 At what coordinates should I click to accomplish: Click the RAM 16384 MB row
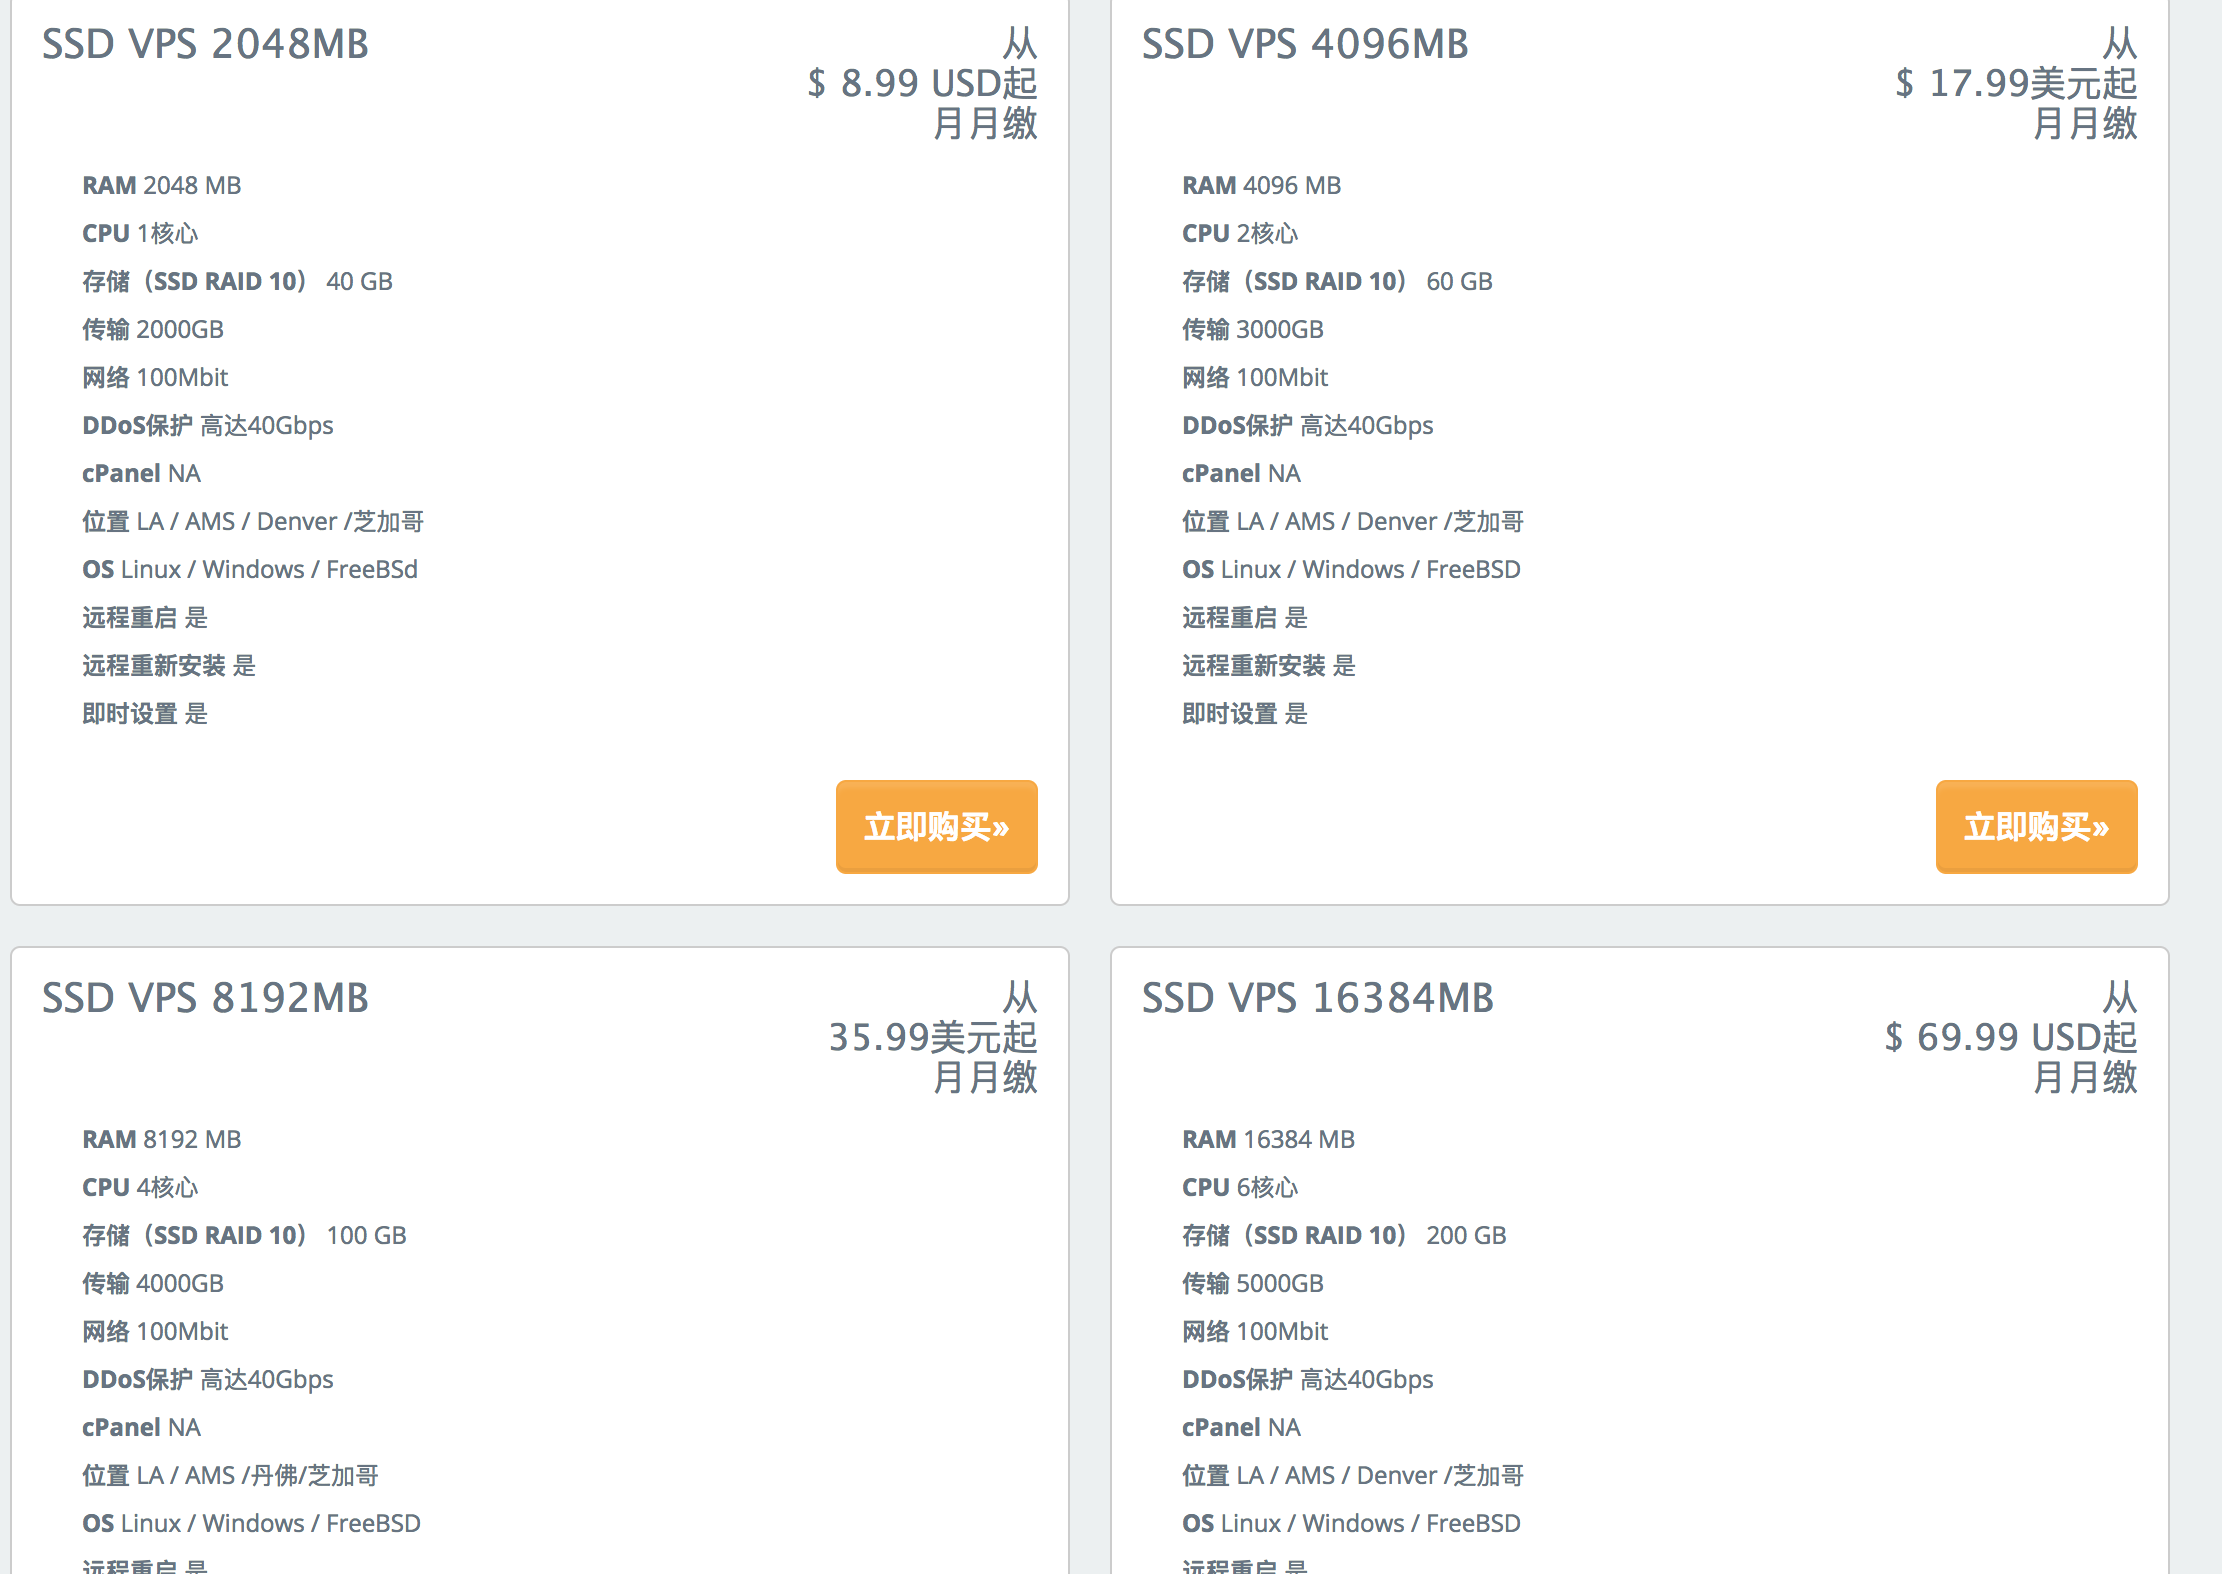[1268, 1139]
